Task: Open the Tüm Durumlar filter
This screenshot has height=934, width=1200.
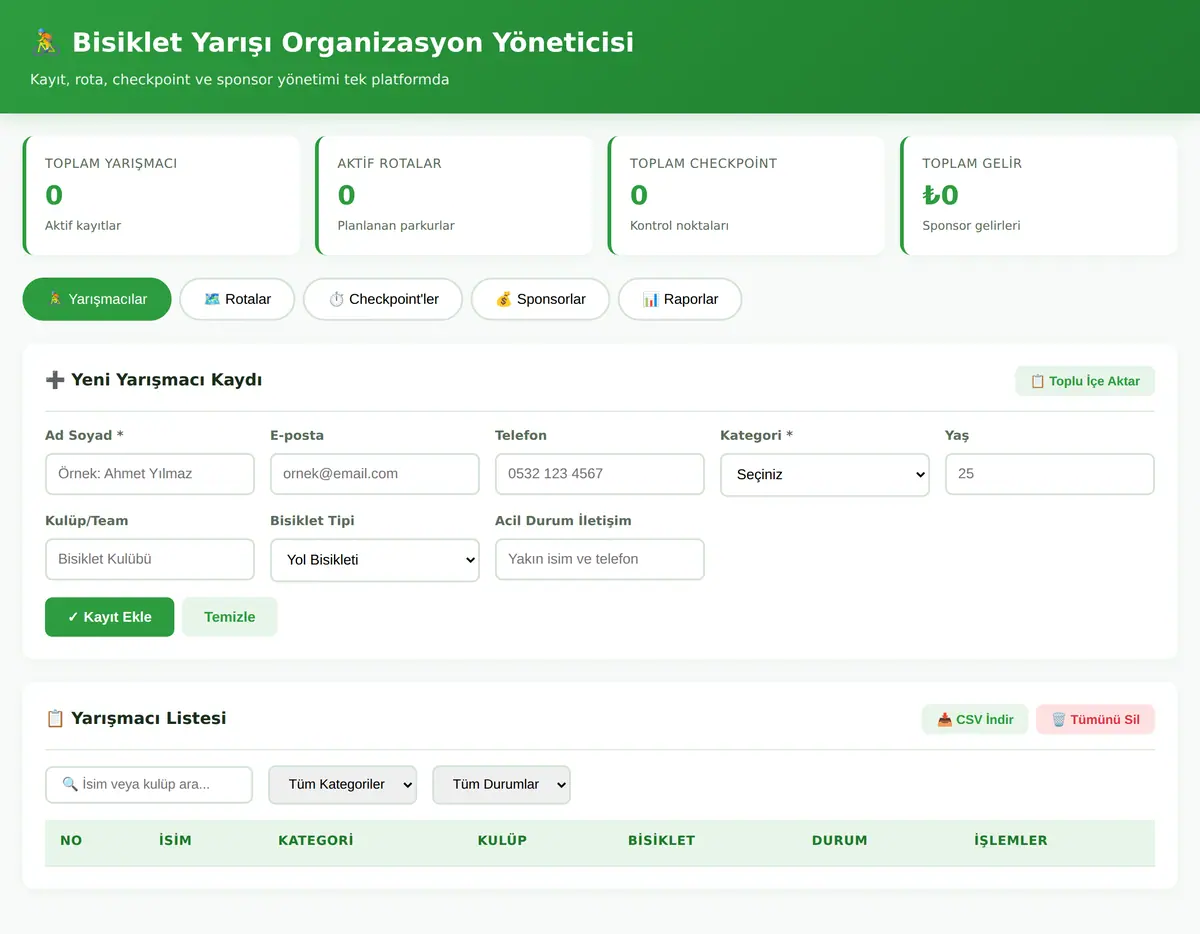Action: tap(501, 785)
